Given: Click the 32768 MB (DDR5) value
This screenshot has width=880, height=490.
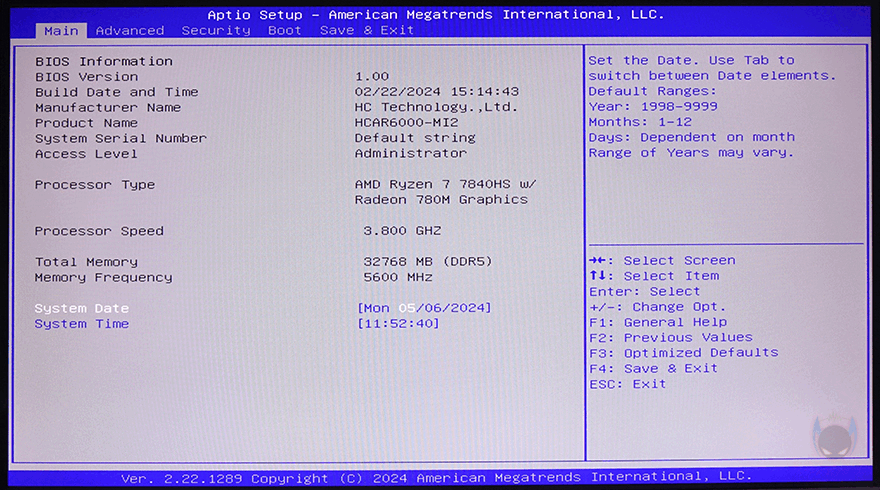Looking at the screenshot, I should [x=428, y=262].
